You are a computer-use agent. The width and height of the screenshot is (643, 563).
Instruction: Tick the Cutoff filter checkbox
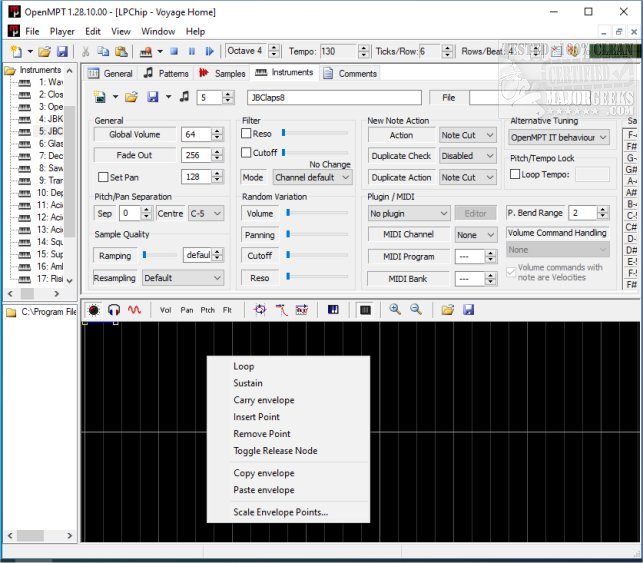click(x=247, y=153)
